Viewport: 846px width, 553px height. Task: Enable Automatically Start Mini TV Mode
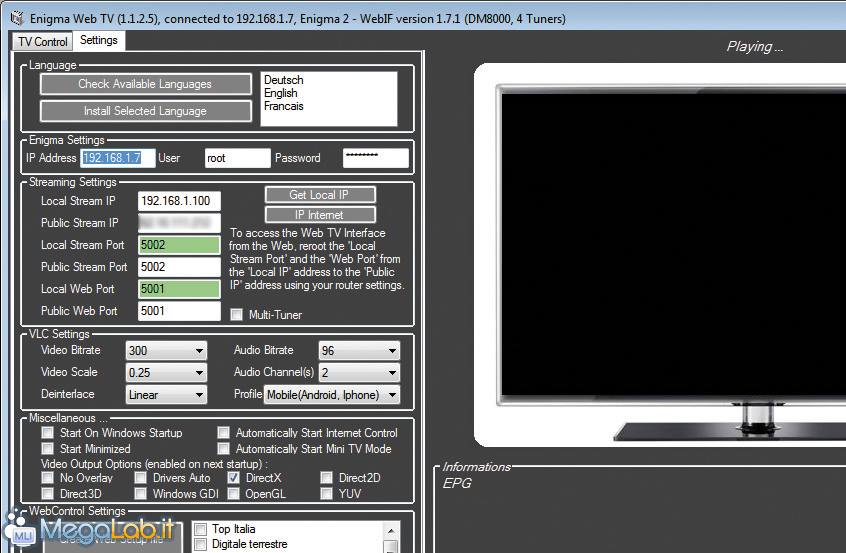tap(223, 448)
